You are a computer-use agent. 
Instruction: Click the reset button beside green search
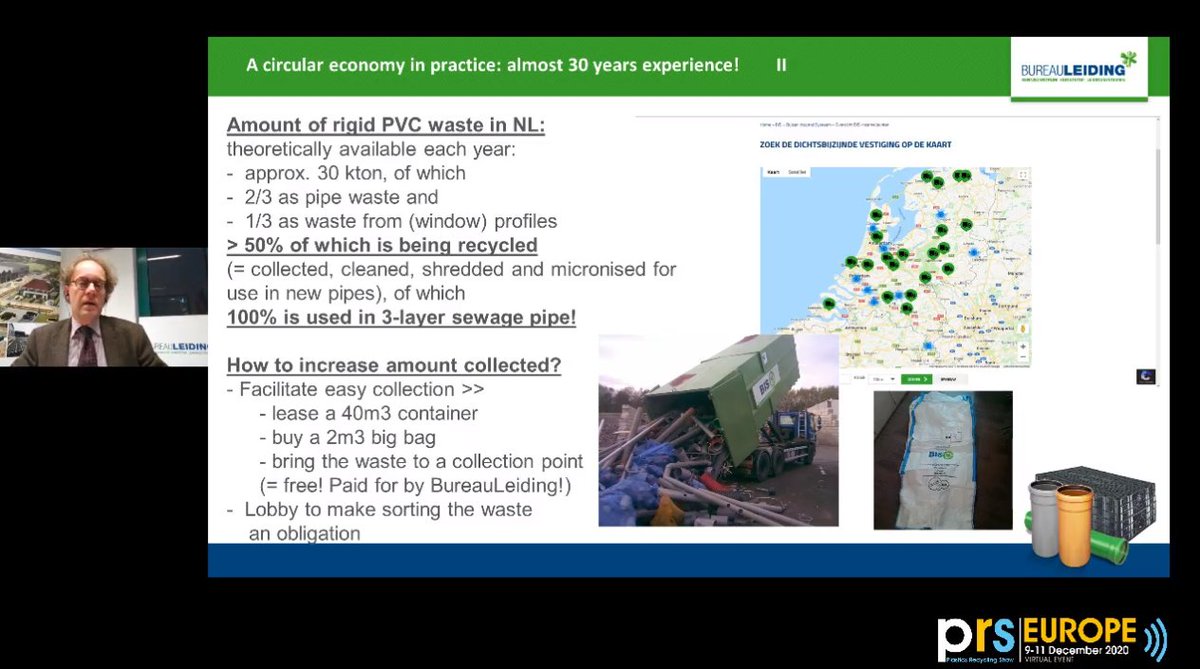click(x=950, y=379)
